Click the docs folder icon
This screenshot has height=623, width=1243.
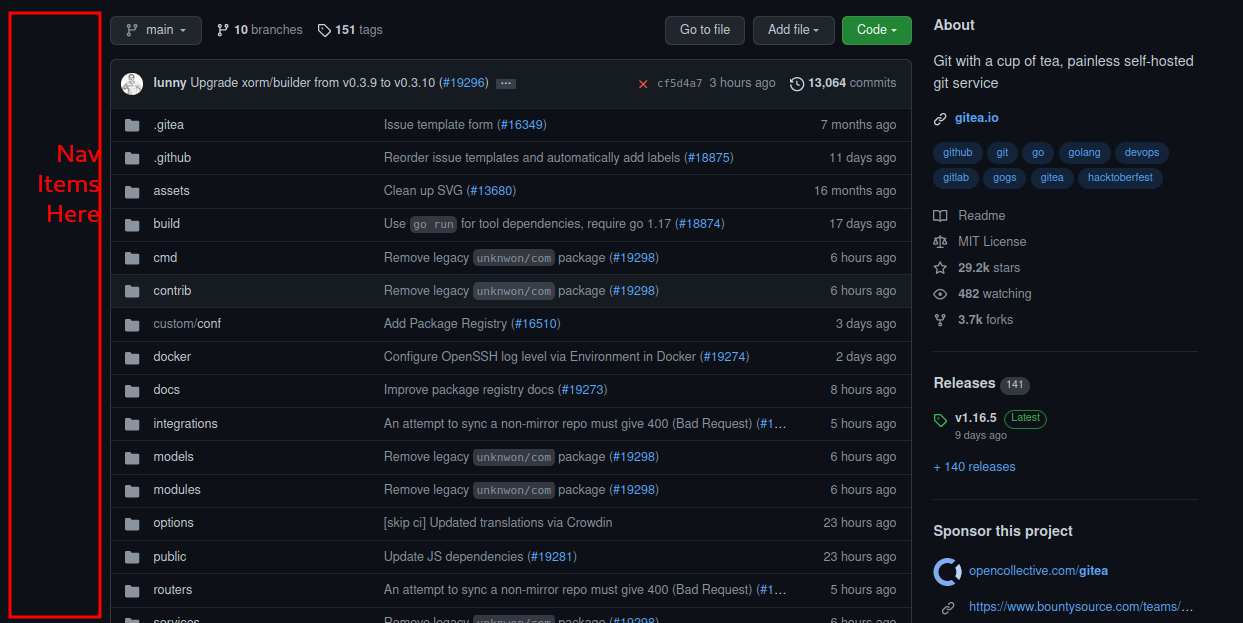[x=132, y=390]
